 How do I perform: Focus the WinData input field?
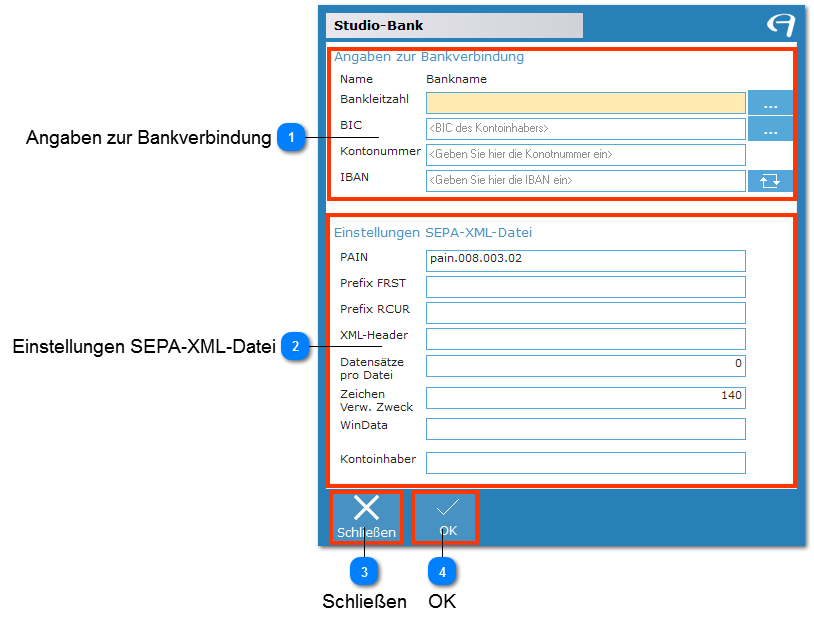click(586, 429)
